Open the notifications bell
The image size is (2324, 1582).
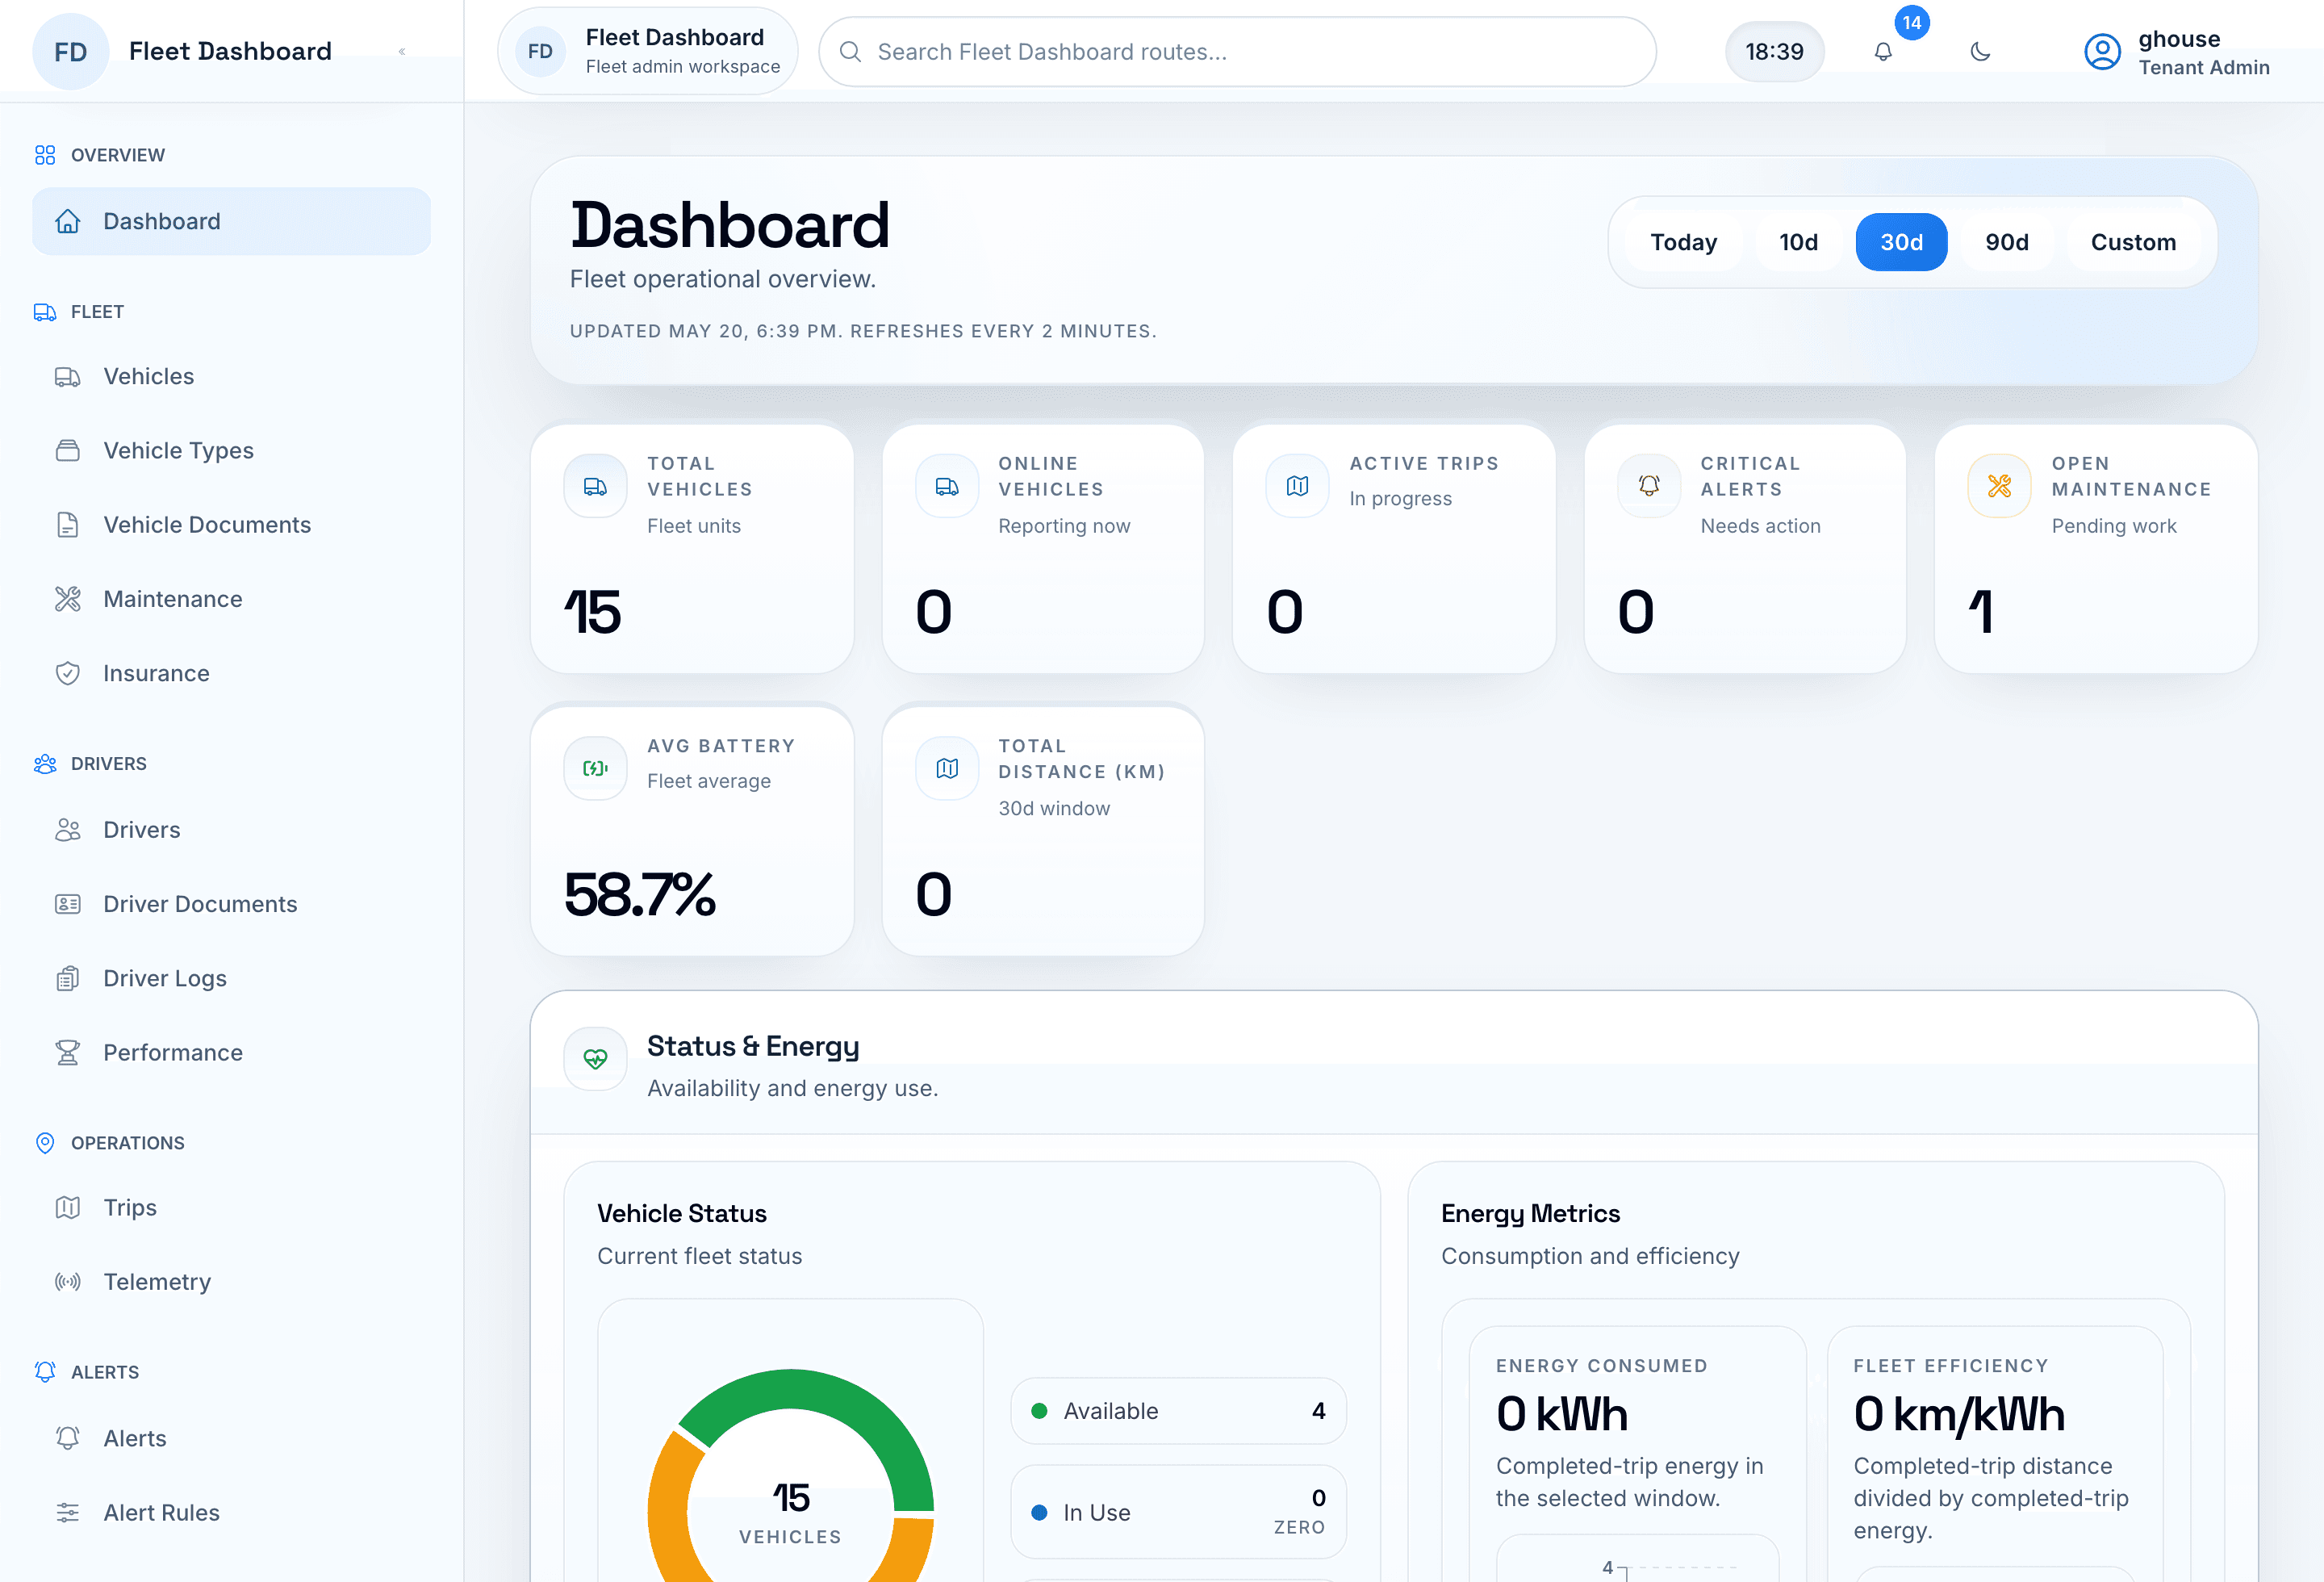click(1883, 51)
